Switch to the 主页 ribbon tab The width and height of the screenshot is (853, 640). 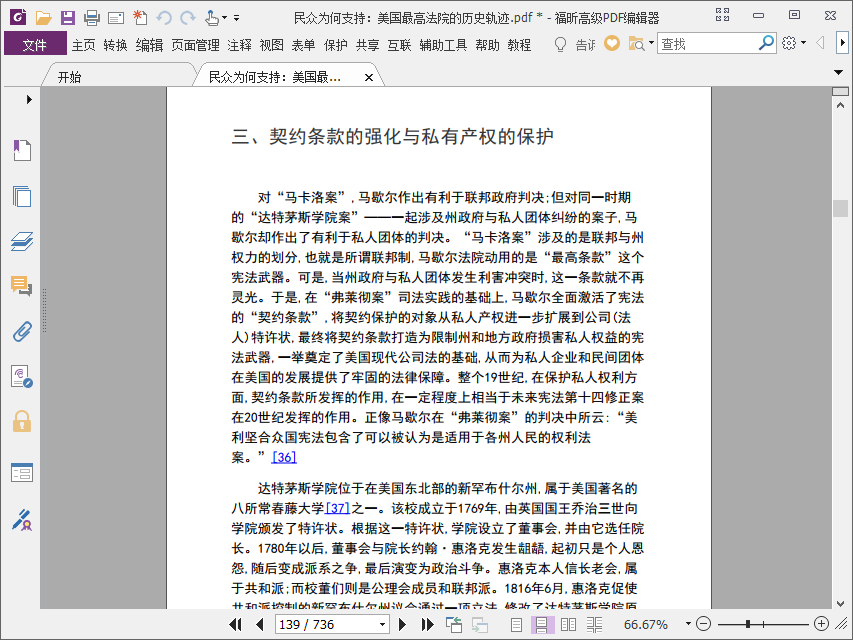83,45
